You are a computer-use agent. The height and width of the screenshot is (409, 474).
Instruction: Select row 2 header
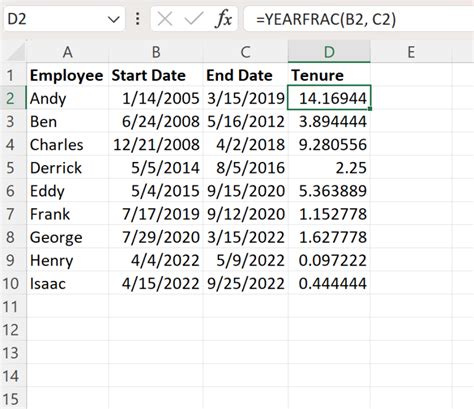(13, 98)
